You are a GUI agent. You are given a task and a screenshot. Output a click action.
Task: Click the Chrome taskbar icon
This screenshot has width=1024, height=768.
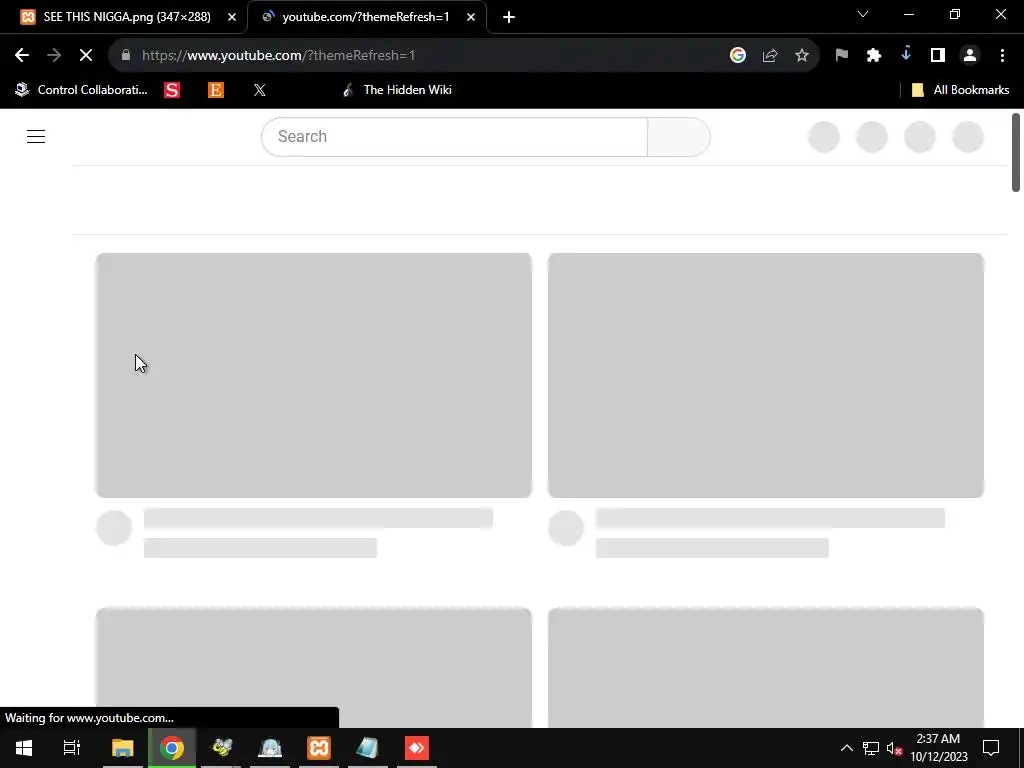click(172, 748)
